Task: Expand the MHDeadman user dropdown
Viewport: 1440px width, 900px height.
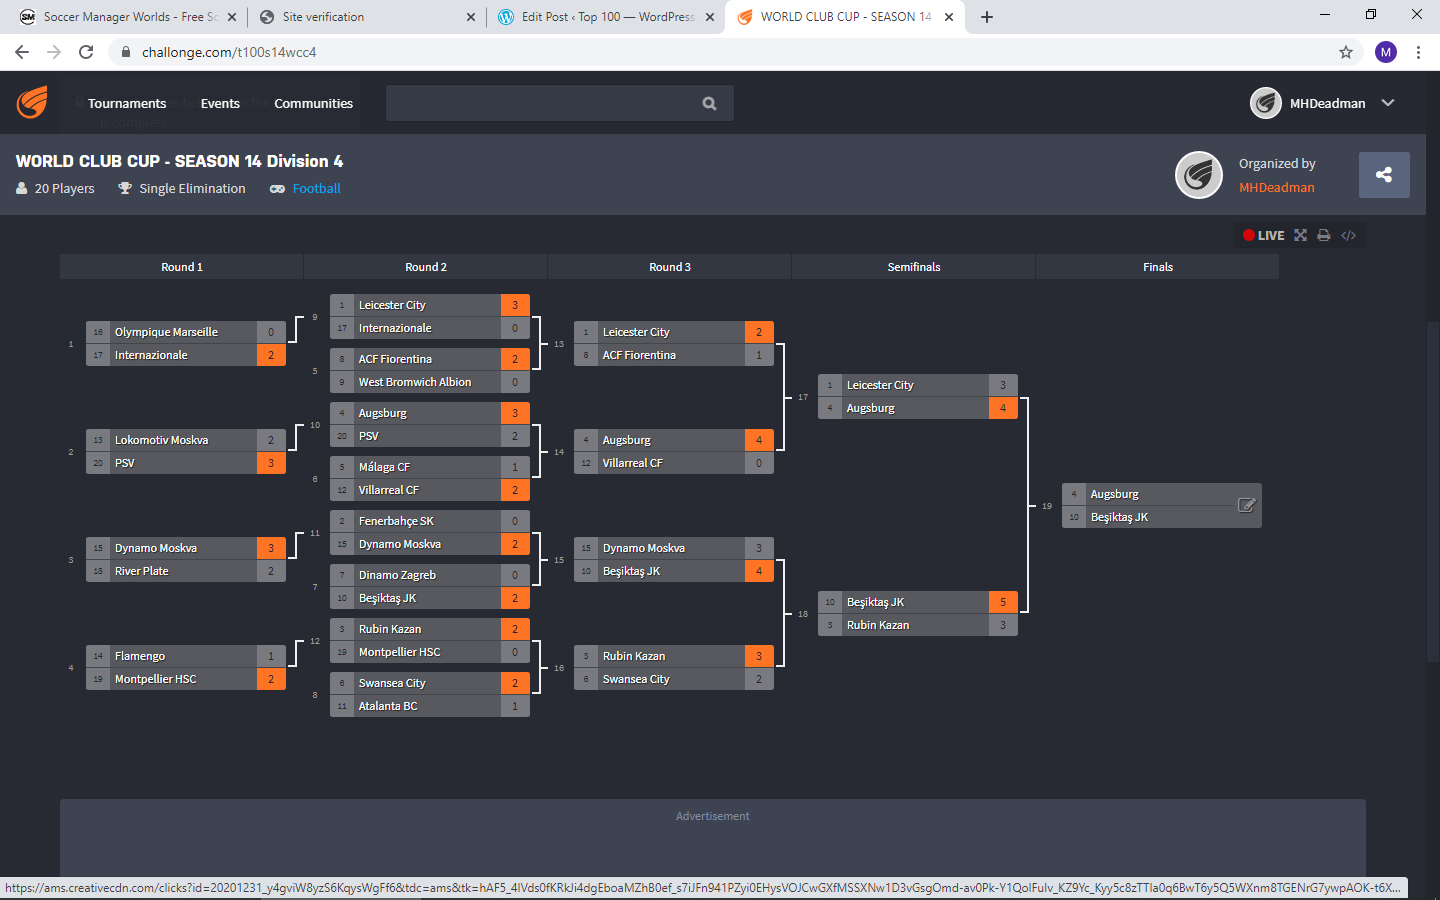Action: (1388, 103)
